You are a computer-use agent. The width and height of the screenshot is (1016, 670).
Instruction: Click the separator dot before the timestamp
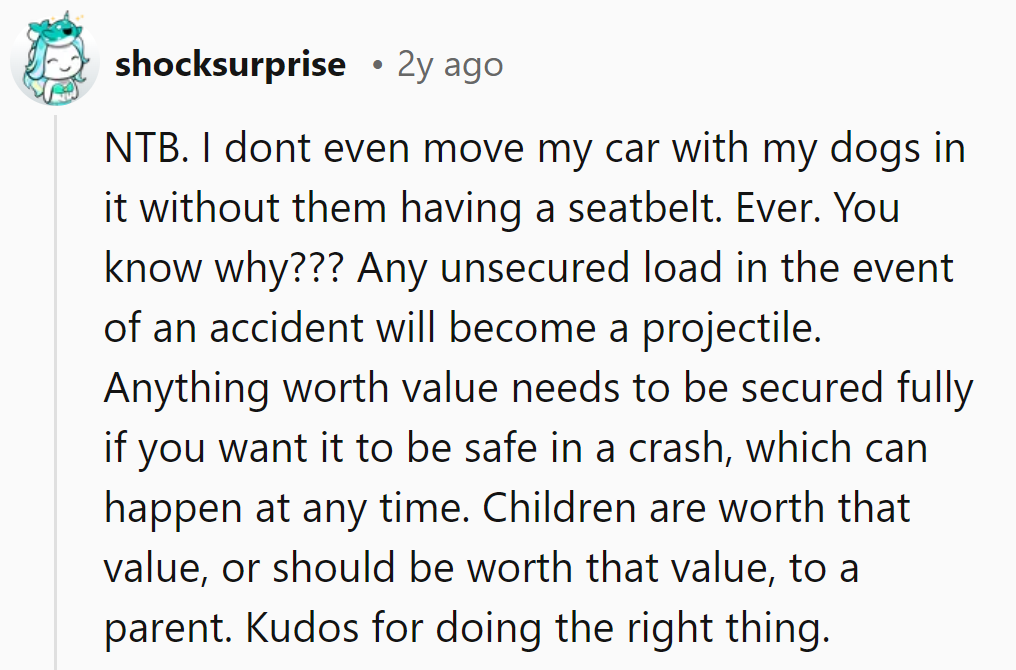pos(376,66)
